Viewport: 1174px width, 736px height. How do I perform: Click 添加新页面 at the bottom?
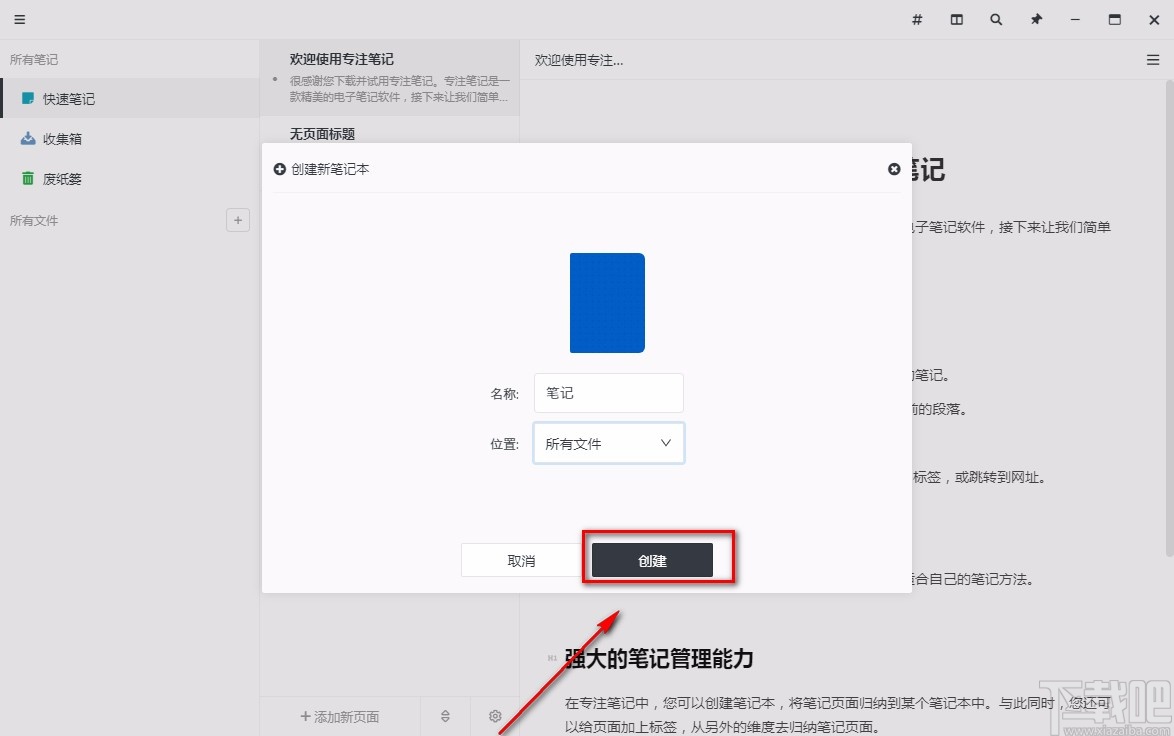pos(340,717)
